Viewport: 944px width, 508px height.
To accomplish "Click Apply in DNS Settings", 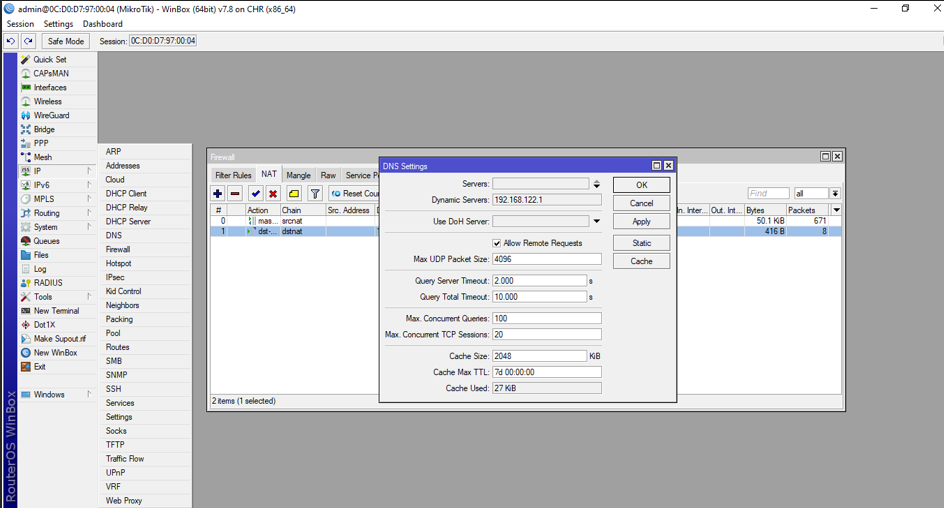I will (x=641, y=221).
